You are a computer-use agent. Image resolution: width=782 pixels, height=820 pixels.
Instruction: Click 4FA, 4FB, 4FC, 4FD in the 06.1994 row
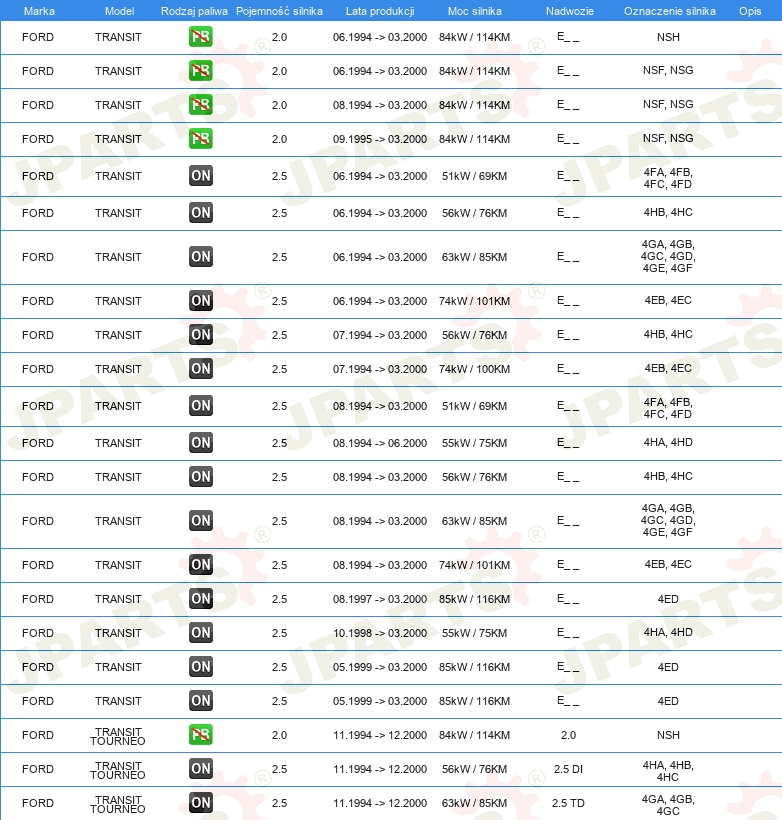(x=668, y=178)
